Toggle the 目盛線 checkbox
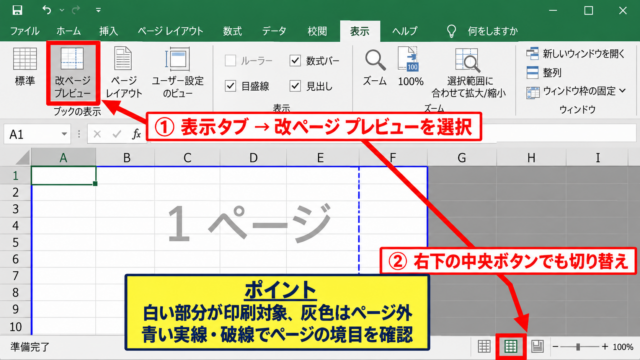 [230, 86]
